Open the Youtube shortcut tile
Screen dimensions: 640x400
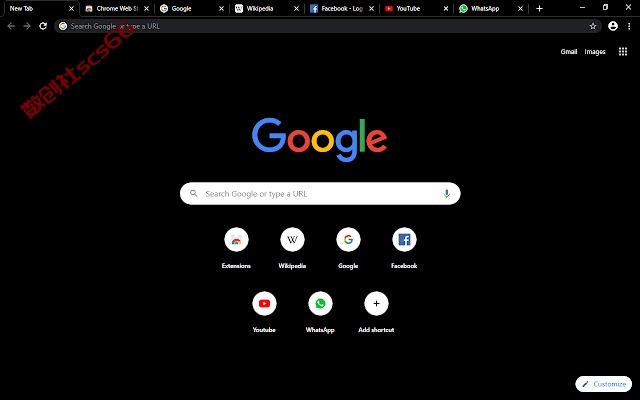(264, 304)
